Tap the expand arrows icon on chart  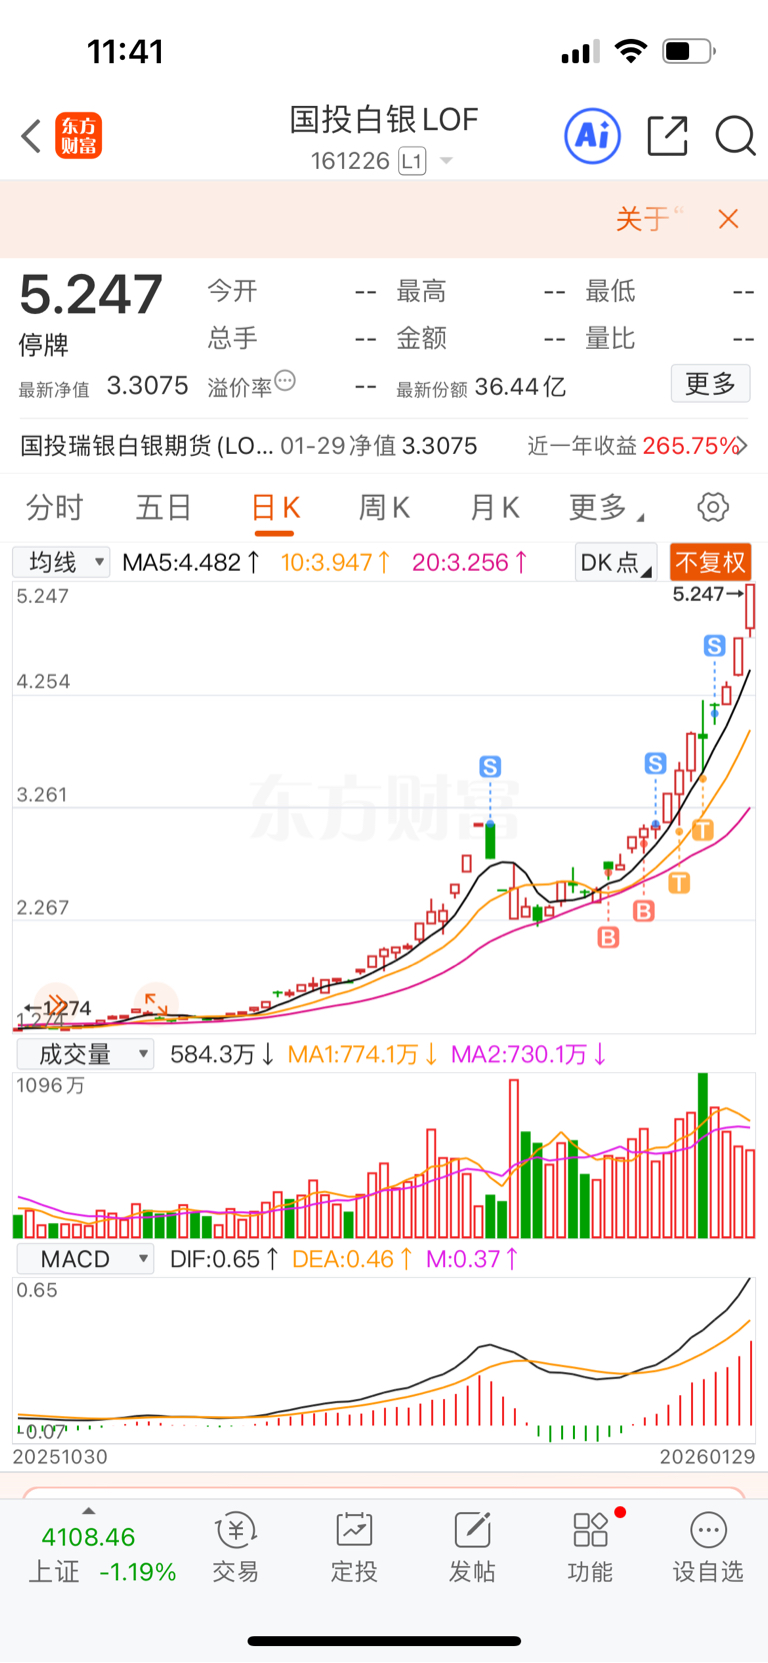[x=155, y=1003]
